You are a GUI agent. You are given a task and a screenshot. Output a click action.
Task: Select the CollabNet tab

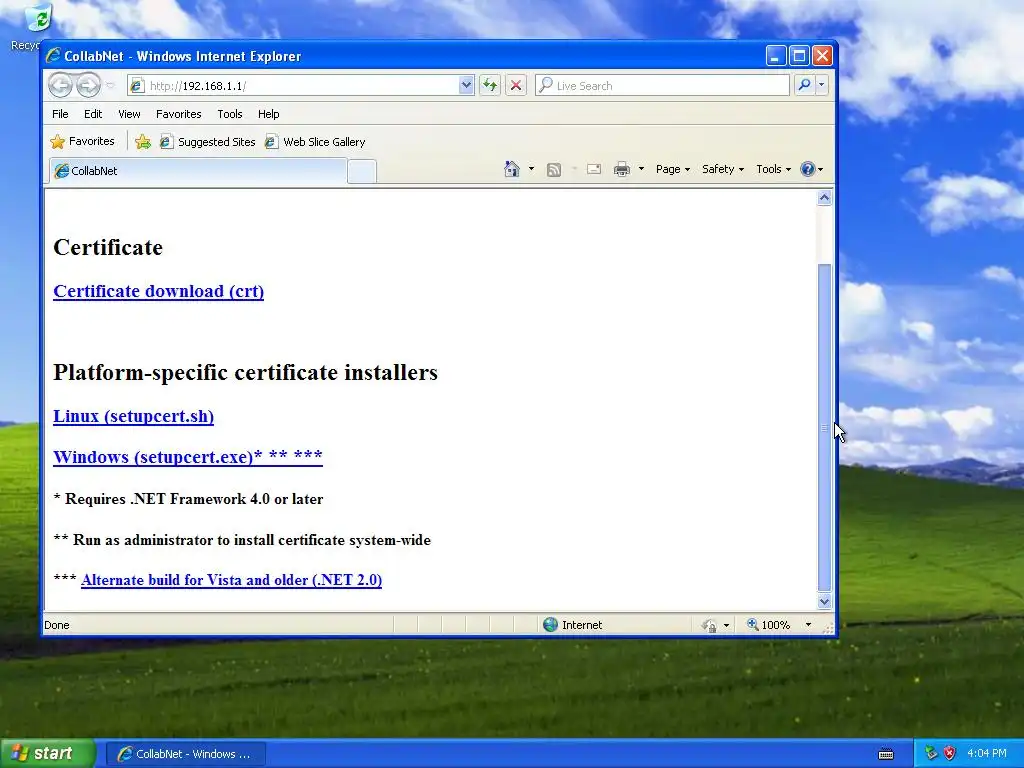[198, 170]
